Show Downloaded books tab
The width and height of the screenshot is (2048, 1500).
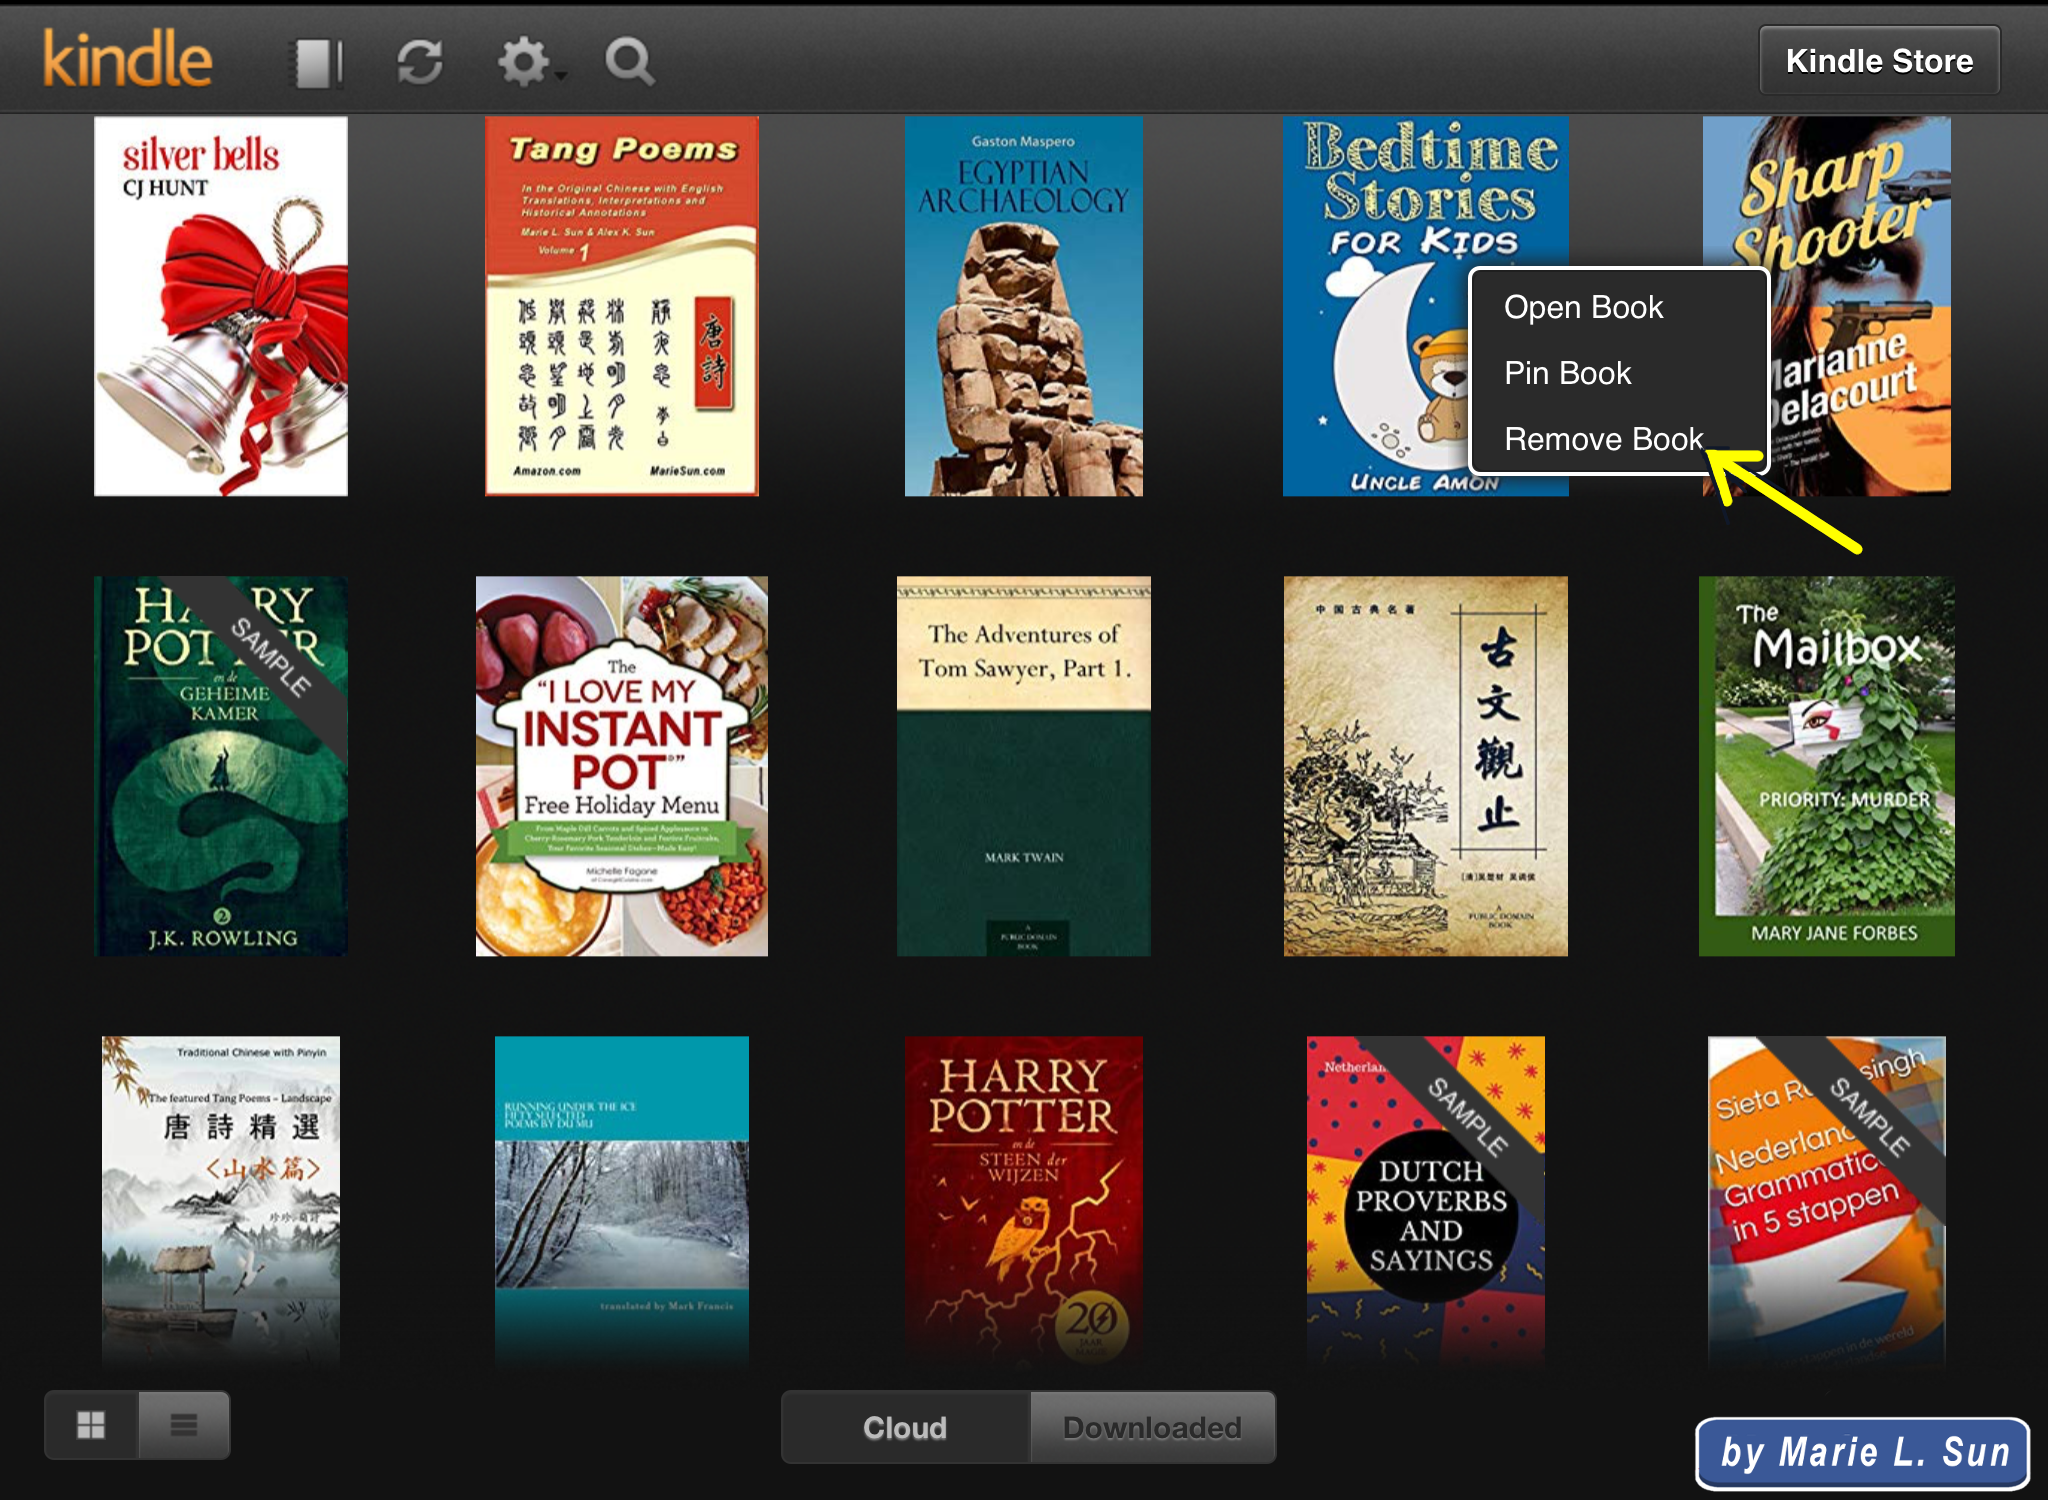(1152, 1427)
